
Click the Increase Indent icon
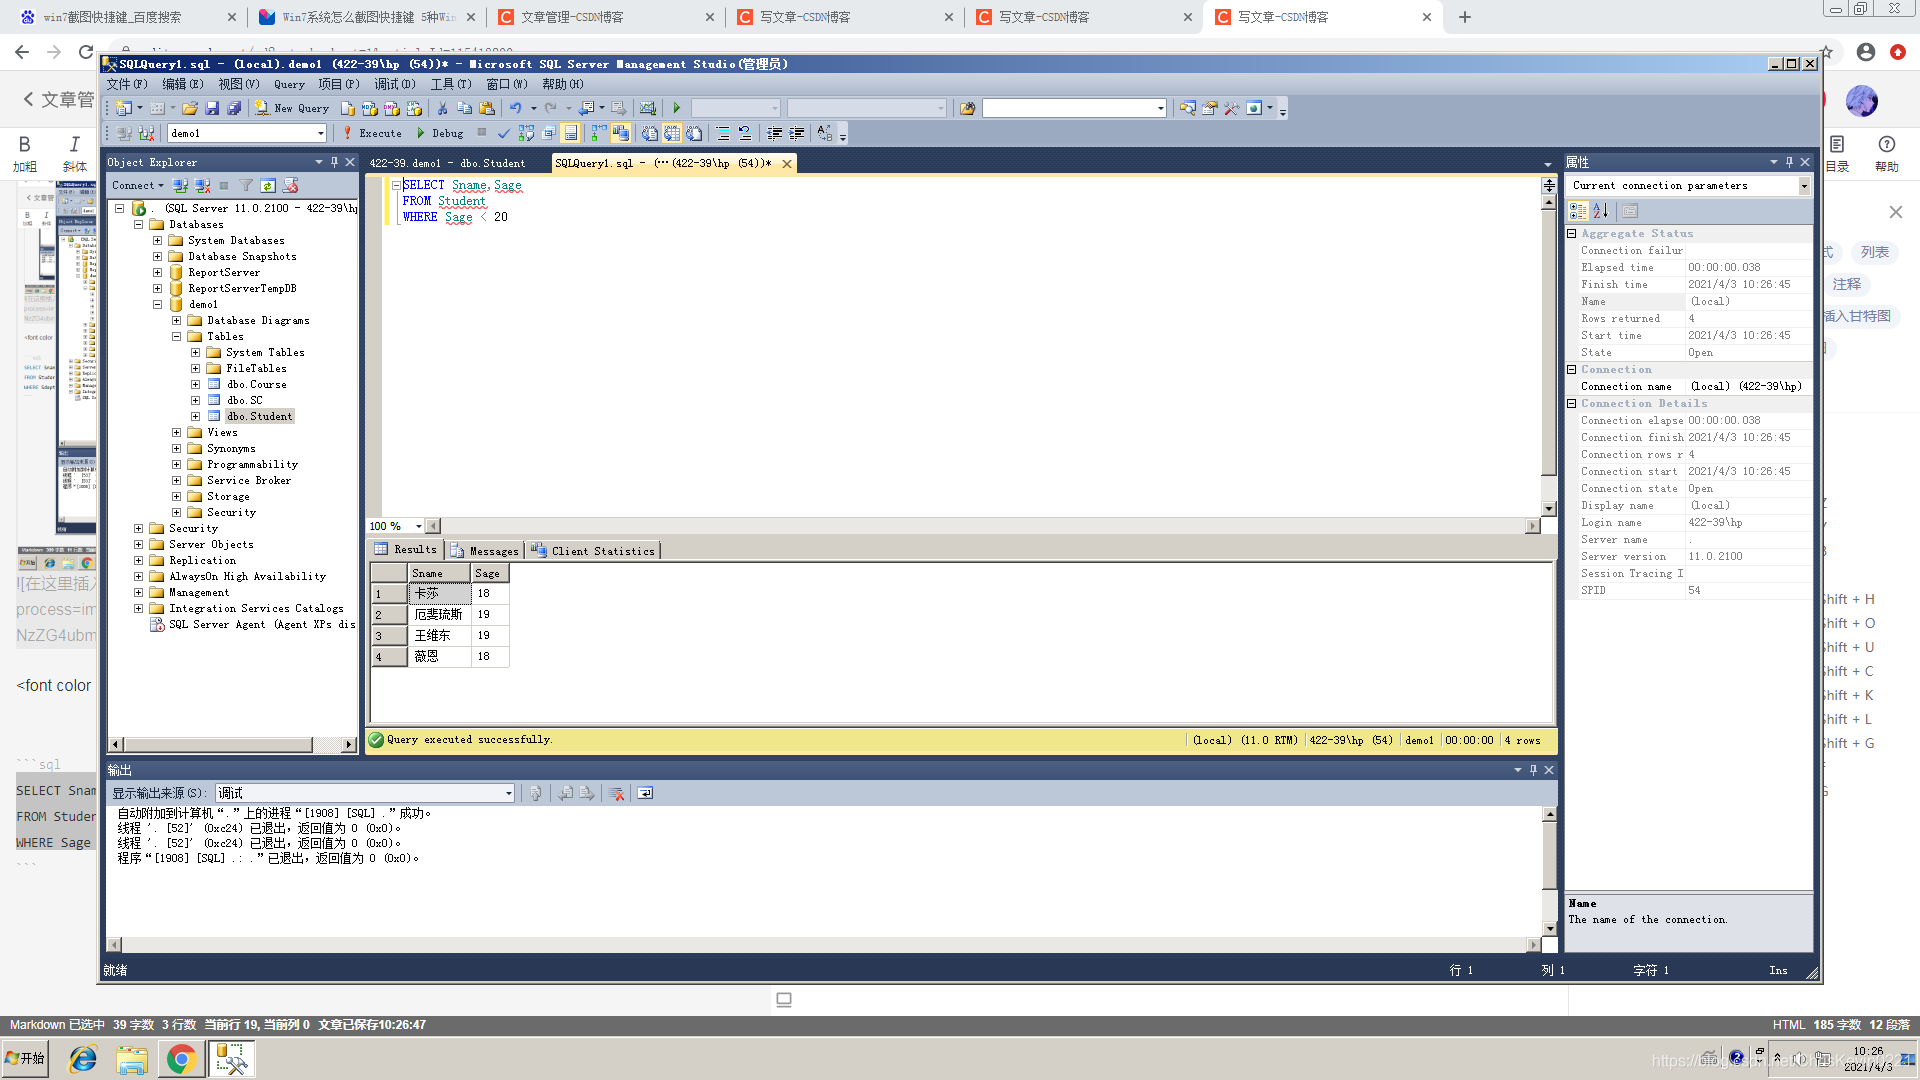tap(797, 133)
